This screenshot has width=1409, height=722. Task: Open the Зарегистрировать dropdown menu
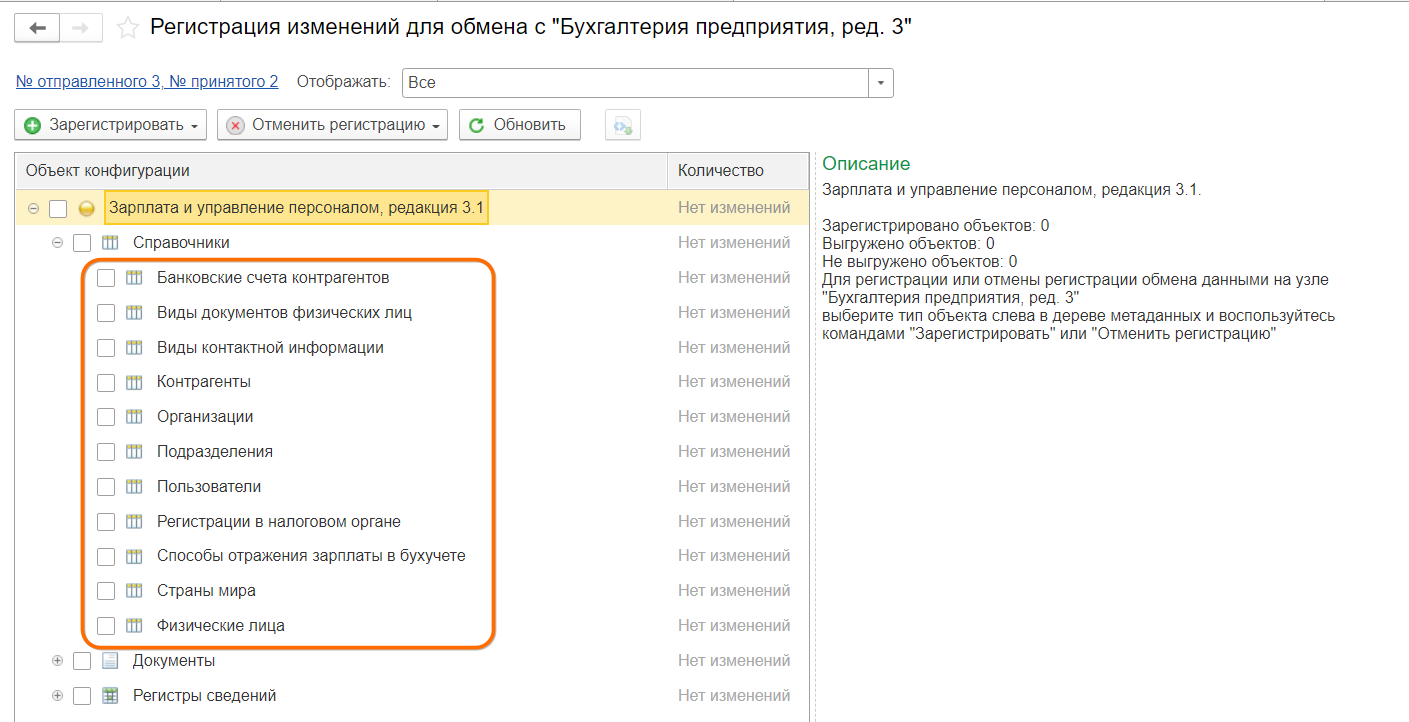(x=111, y=125)
